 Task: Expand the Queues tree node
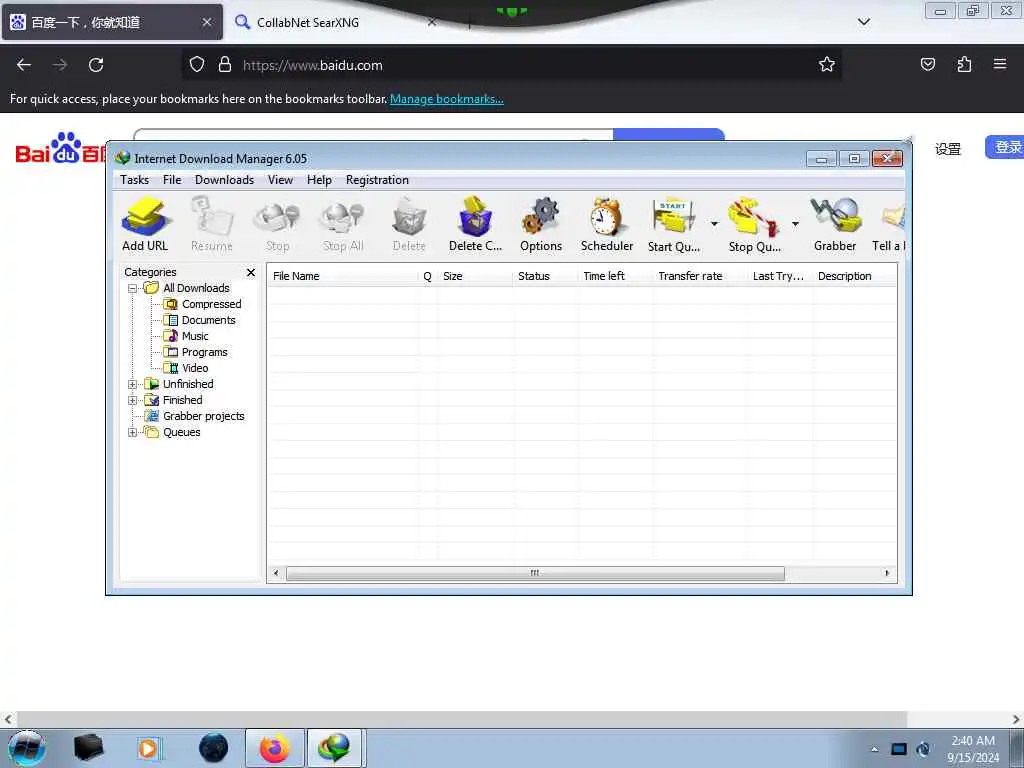(133, 432)
